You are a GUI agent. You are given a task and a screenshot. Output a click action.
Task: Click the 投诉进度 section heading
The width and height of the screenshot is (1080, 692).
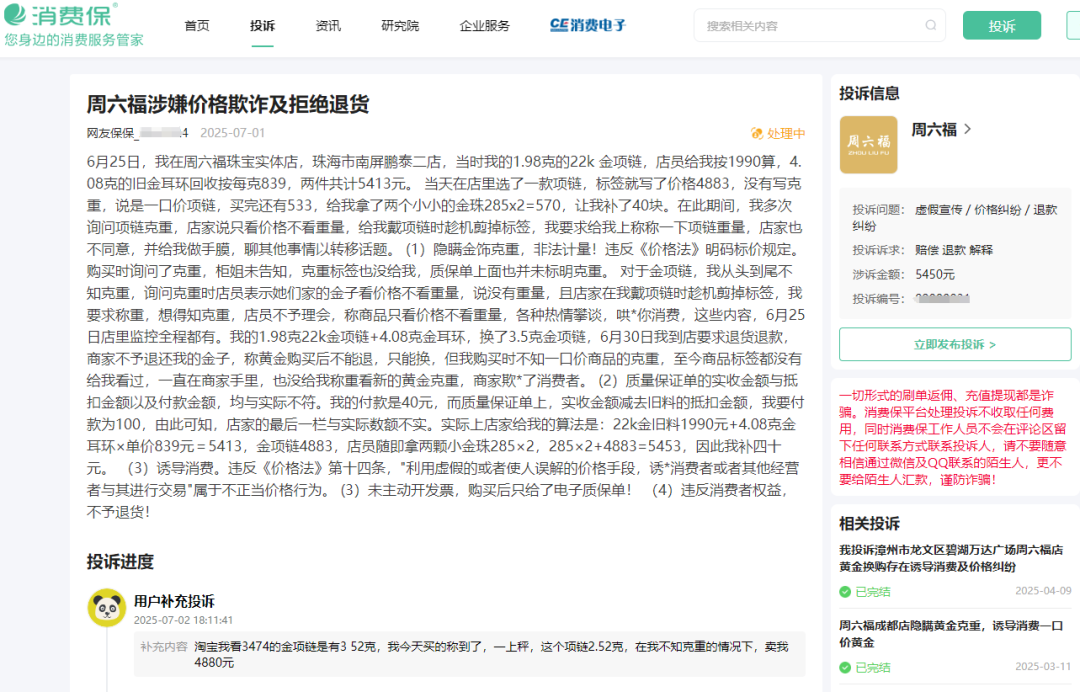point(120,562)
